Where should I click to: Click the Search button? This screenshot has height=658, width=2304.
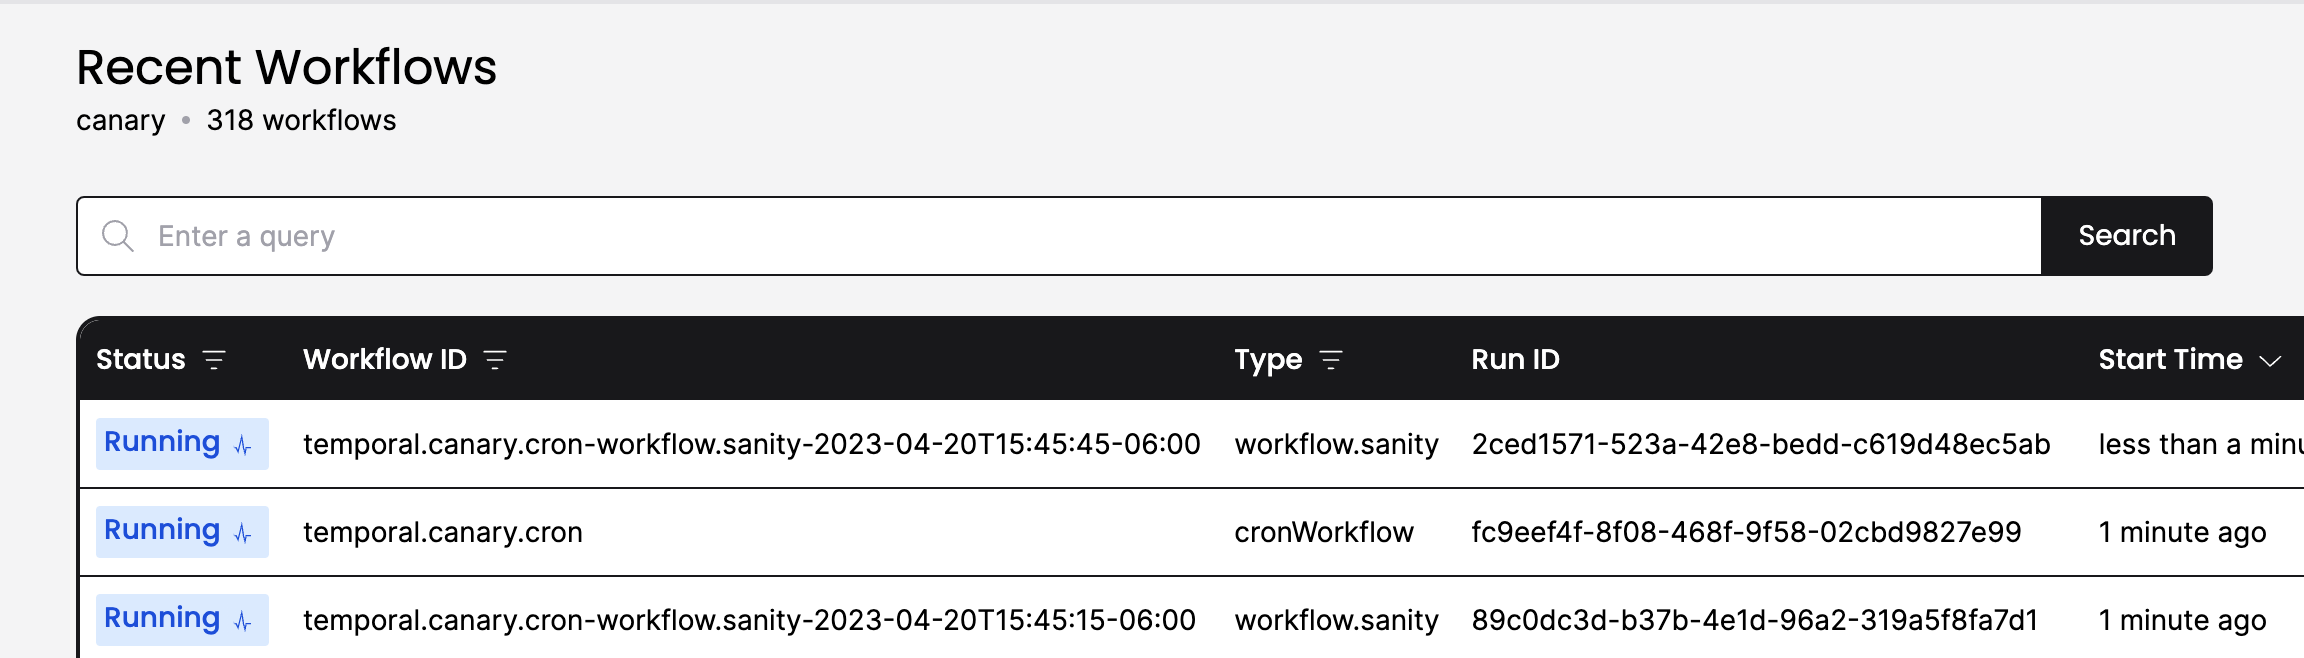pyautogui.click(x=2127, y=236)
